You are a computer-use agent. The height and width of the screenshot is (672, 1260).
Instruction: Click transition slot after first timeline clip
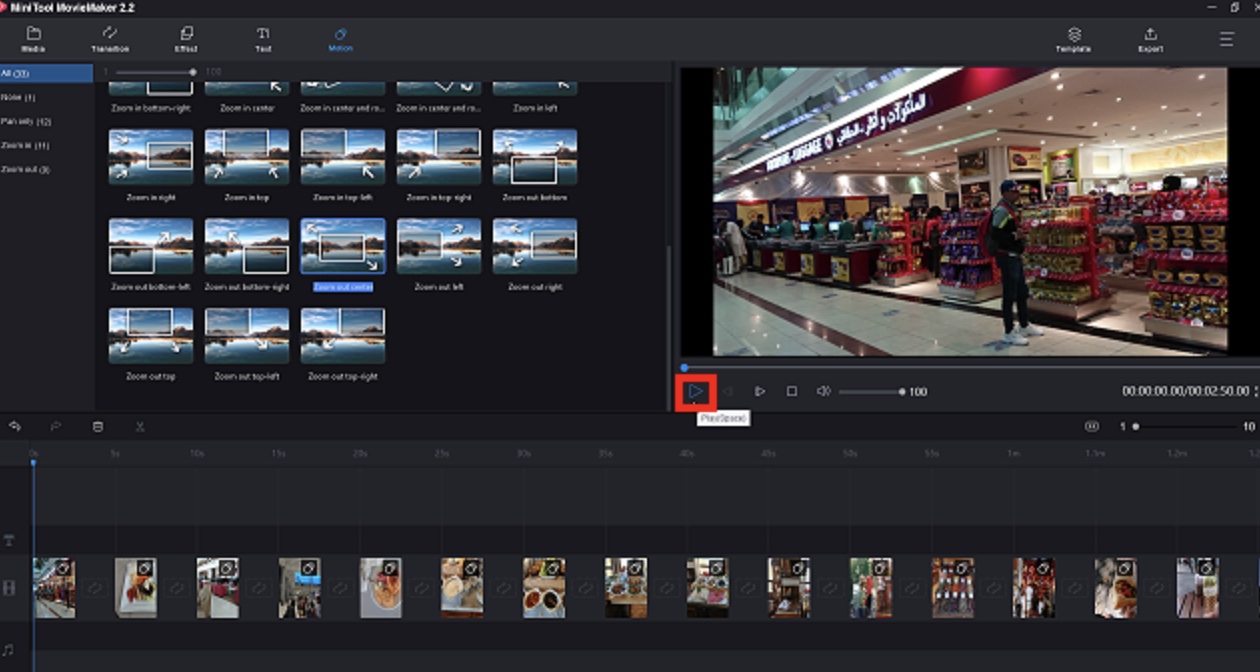pyautogui.click(x=95, y=589)
